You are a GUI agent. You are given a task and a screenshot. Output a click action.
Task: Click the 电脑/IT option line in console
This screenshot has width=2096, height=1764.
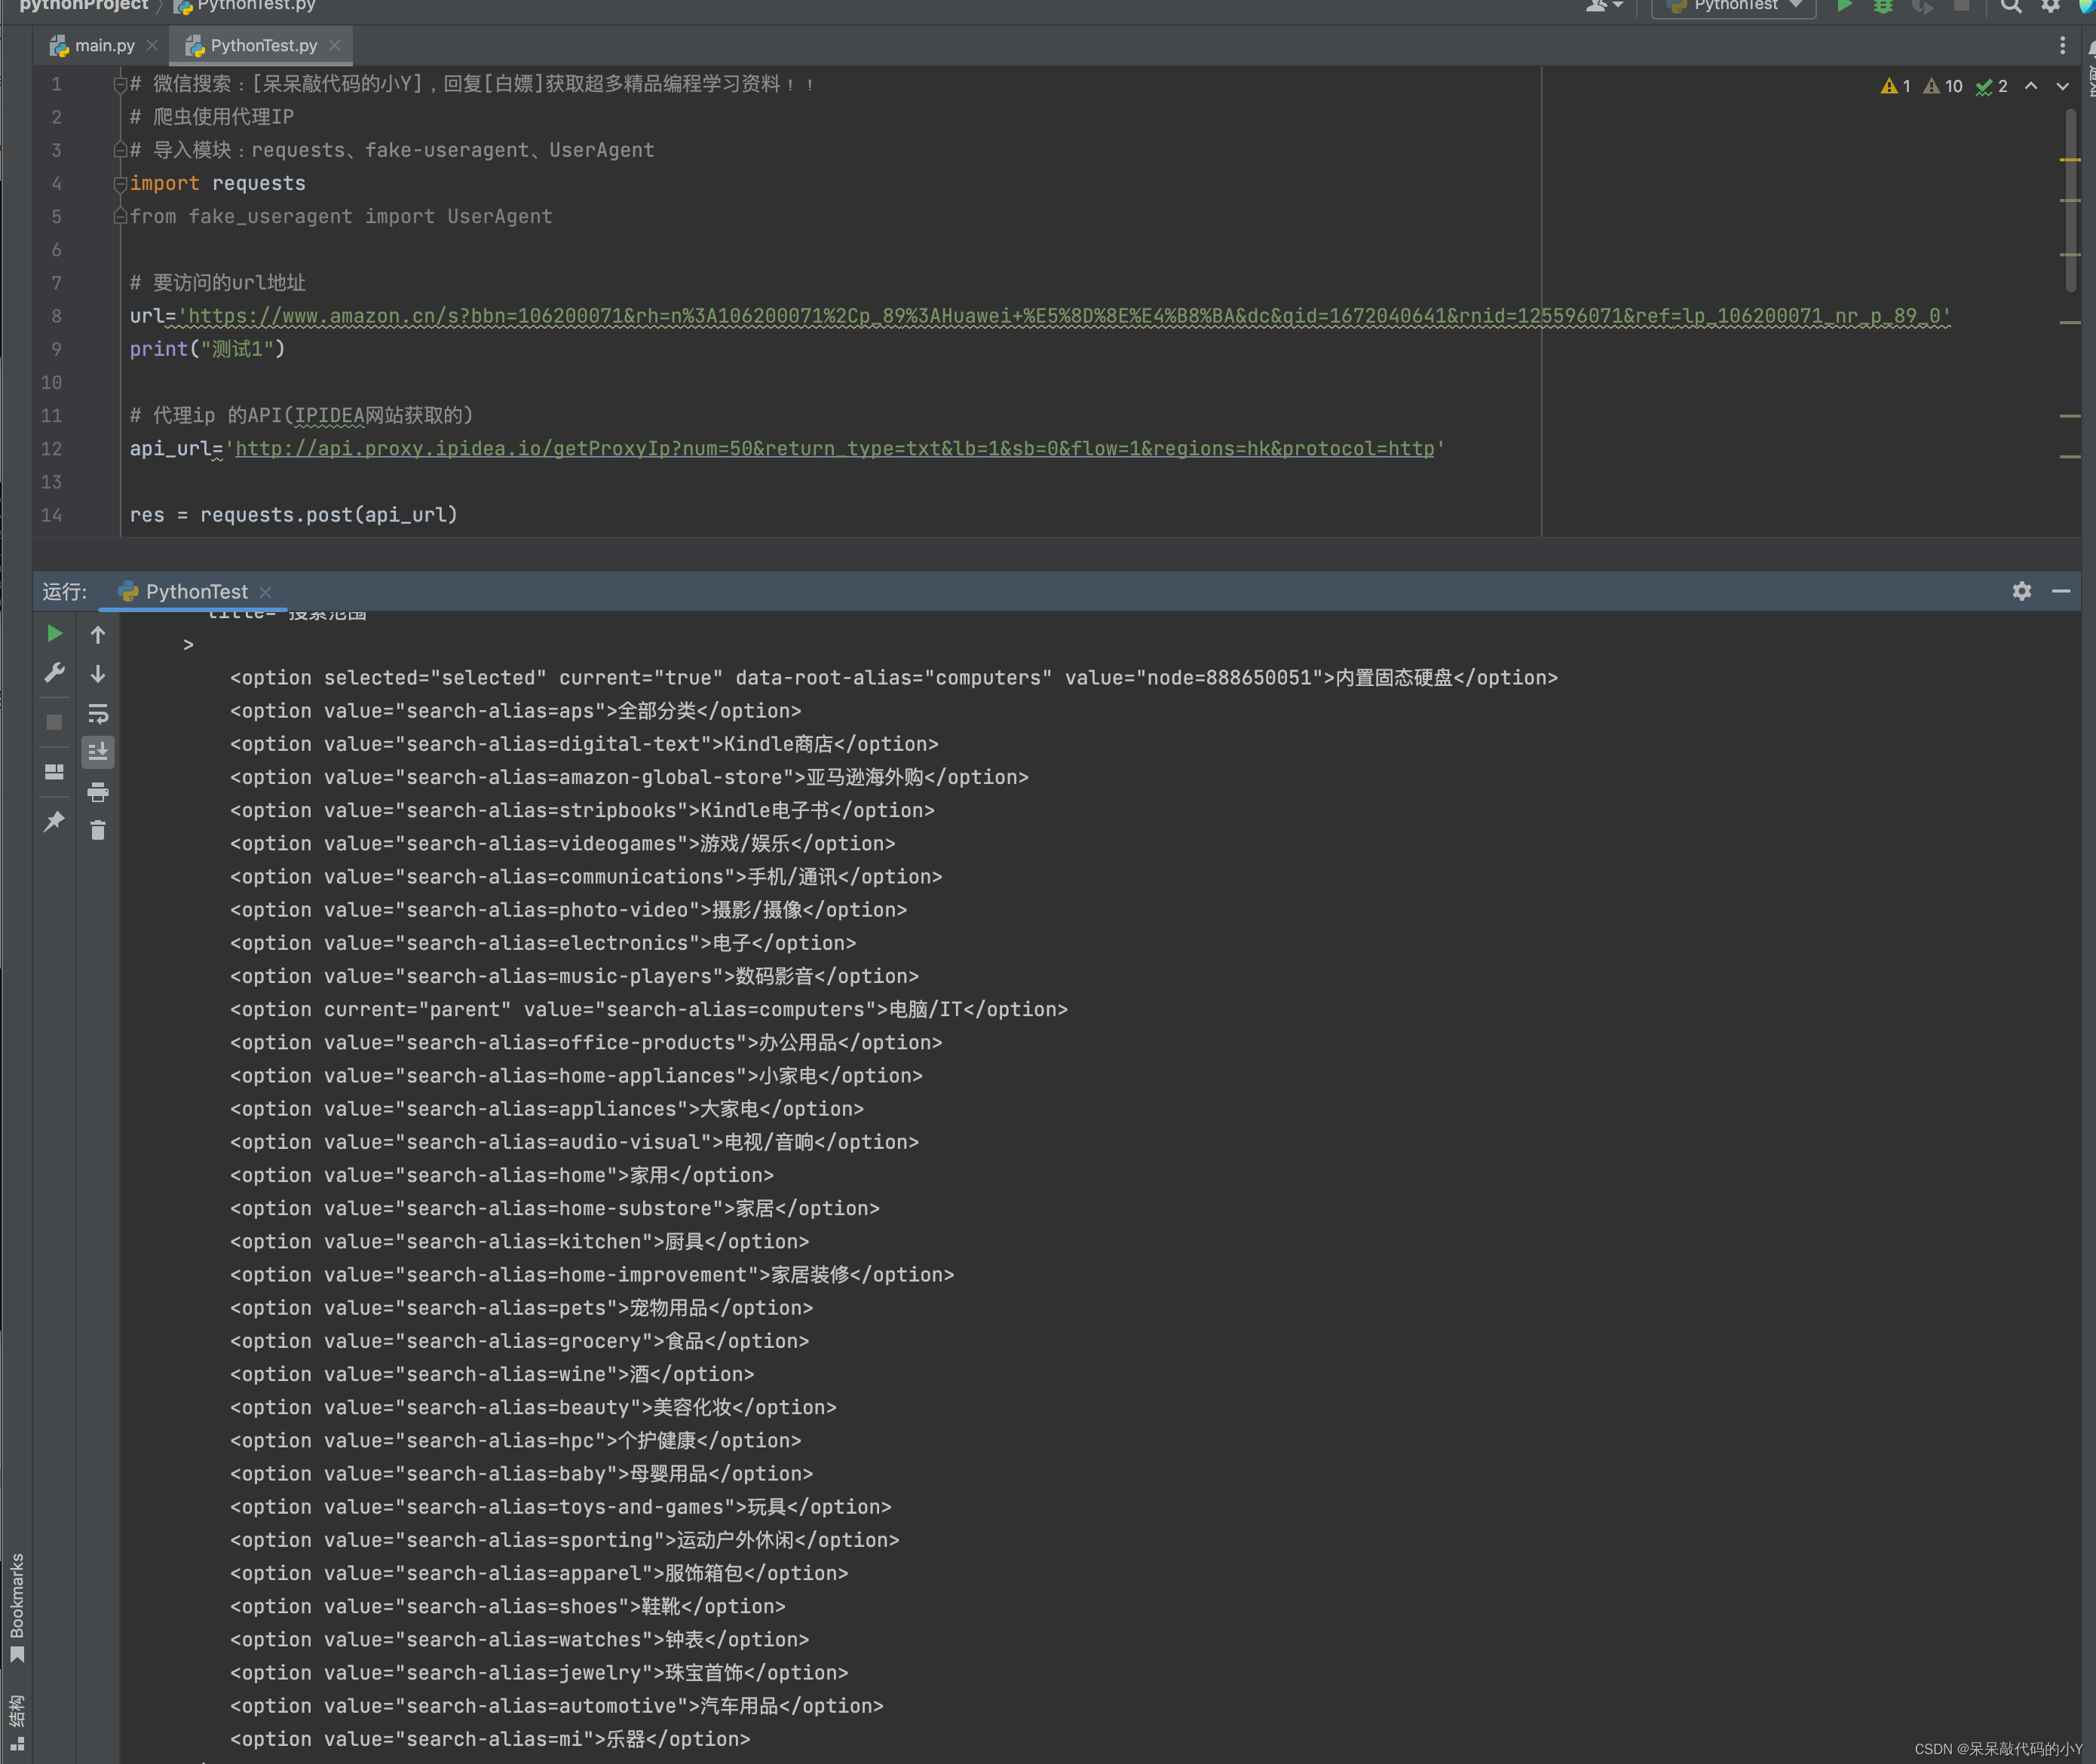tap(649, 1009)
